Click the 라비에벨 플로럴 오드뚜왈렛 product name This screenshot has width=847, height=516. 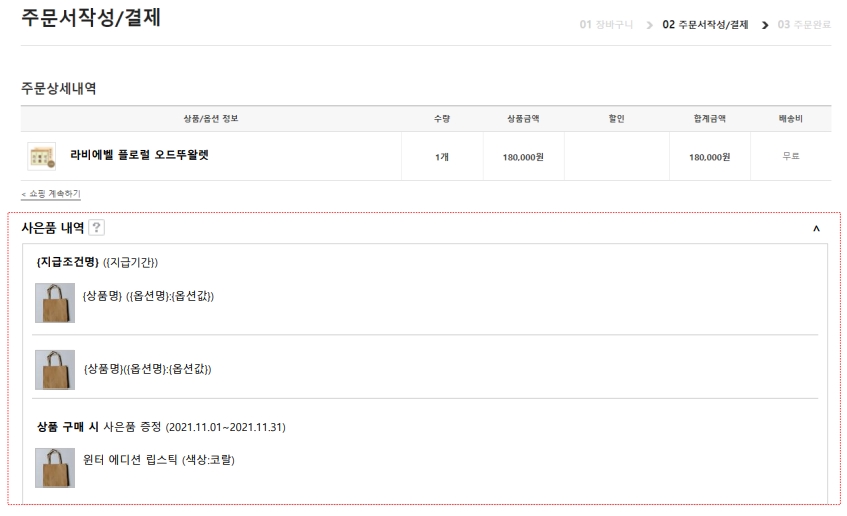[139, 156]
